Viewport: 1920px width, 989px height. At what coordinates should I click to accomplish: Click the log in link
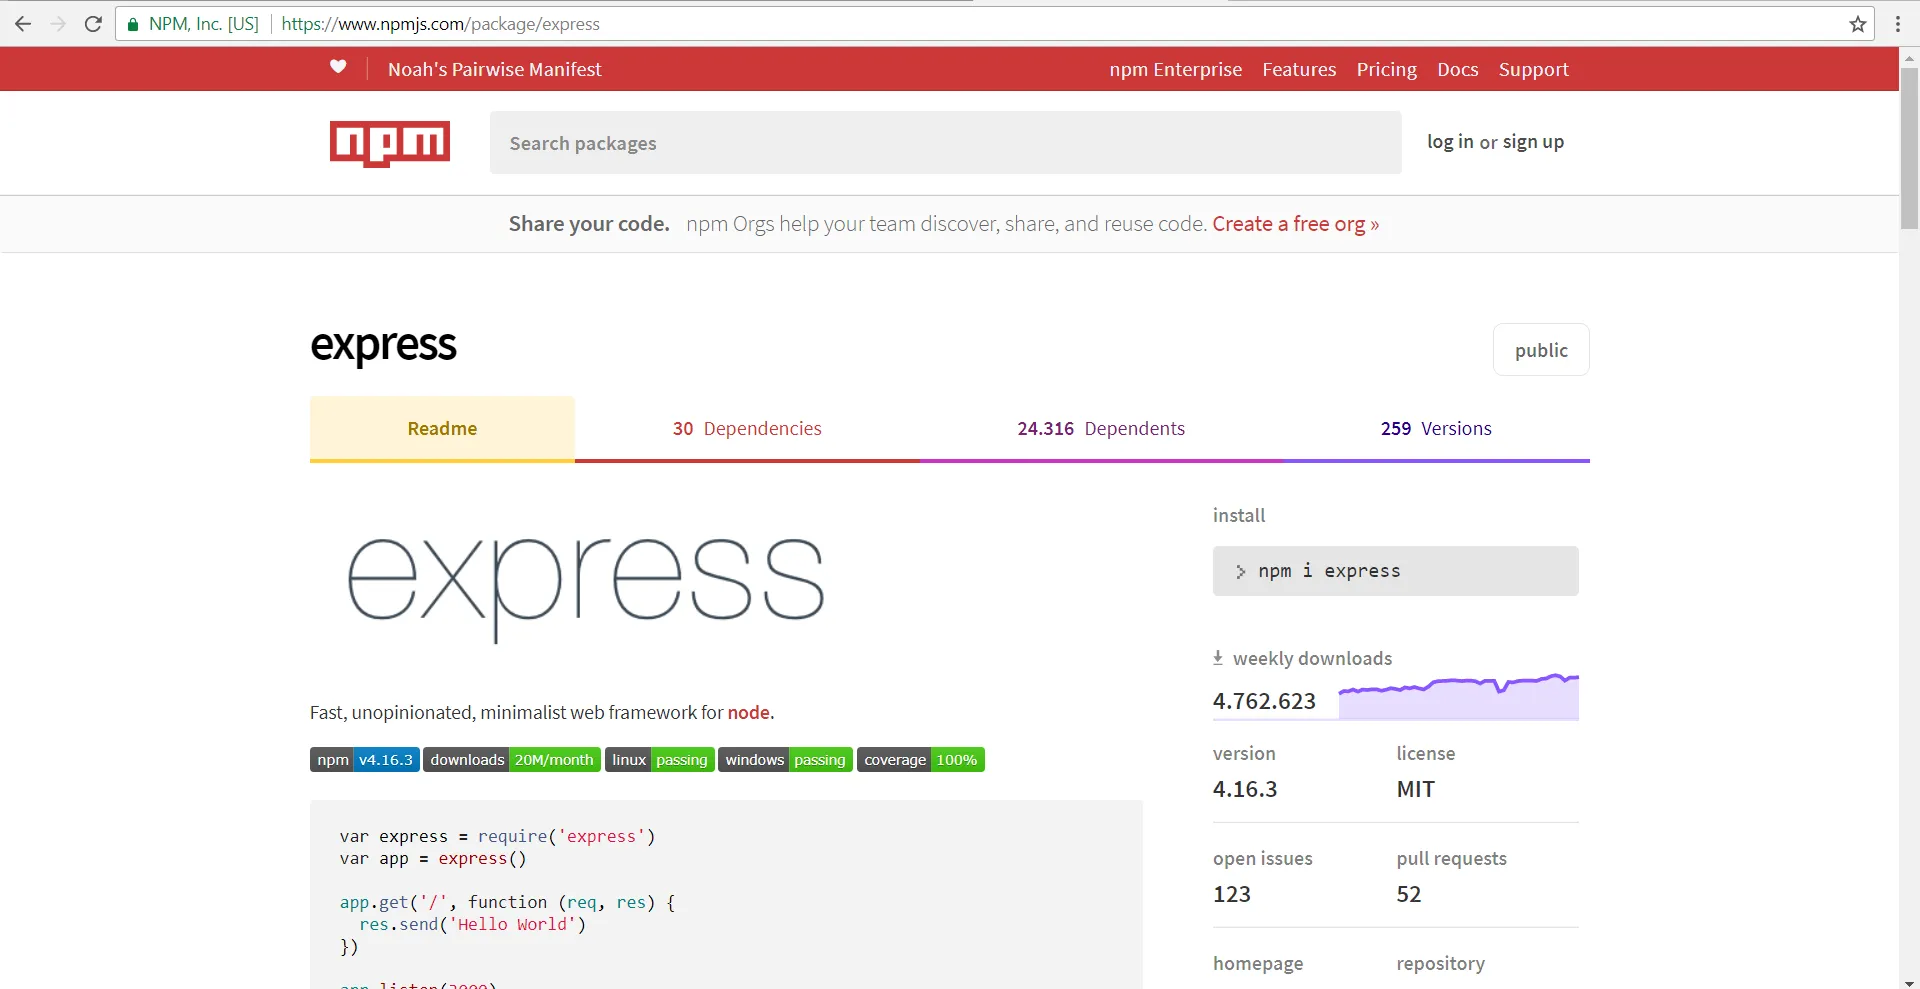click(x=1450, y=142)
